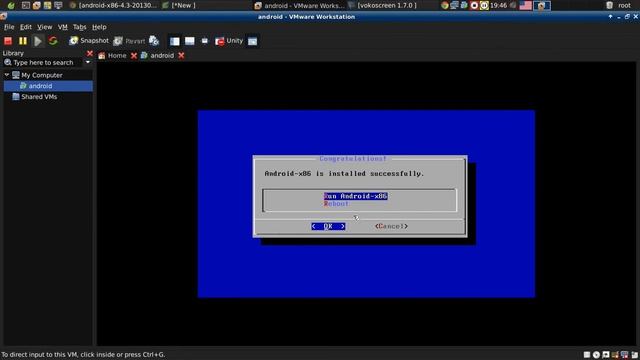Click the Chrome tray icon
Viewport: 640px width, 360px height.
[x=444, y=5]
